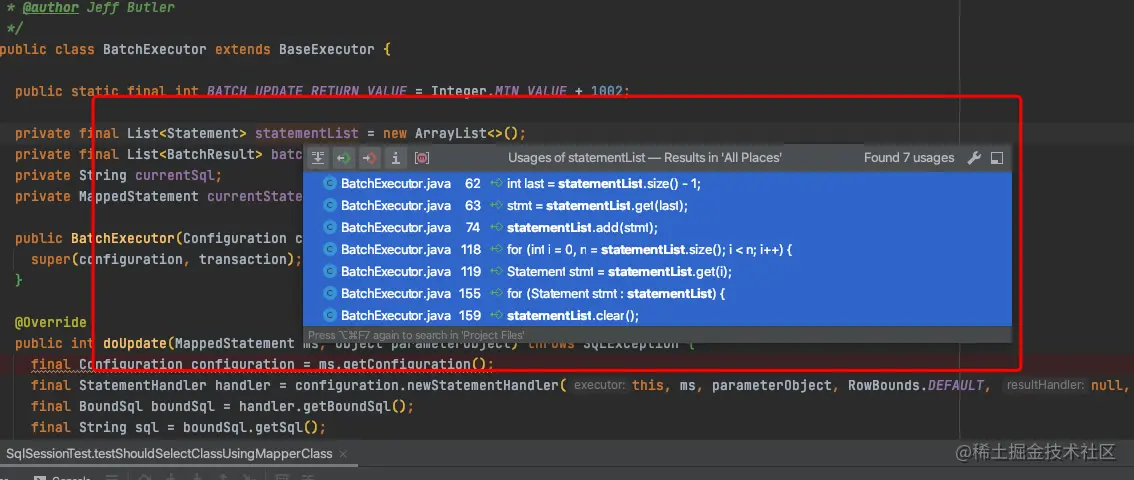Click read-access arrow icon on line 155 row
Screen dimensions: 1134x480
496,293
